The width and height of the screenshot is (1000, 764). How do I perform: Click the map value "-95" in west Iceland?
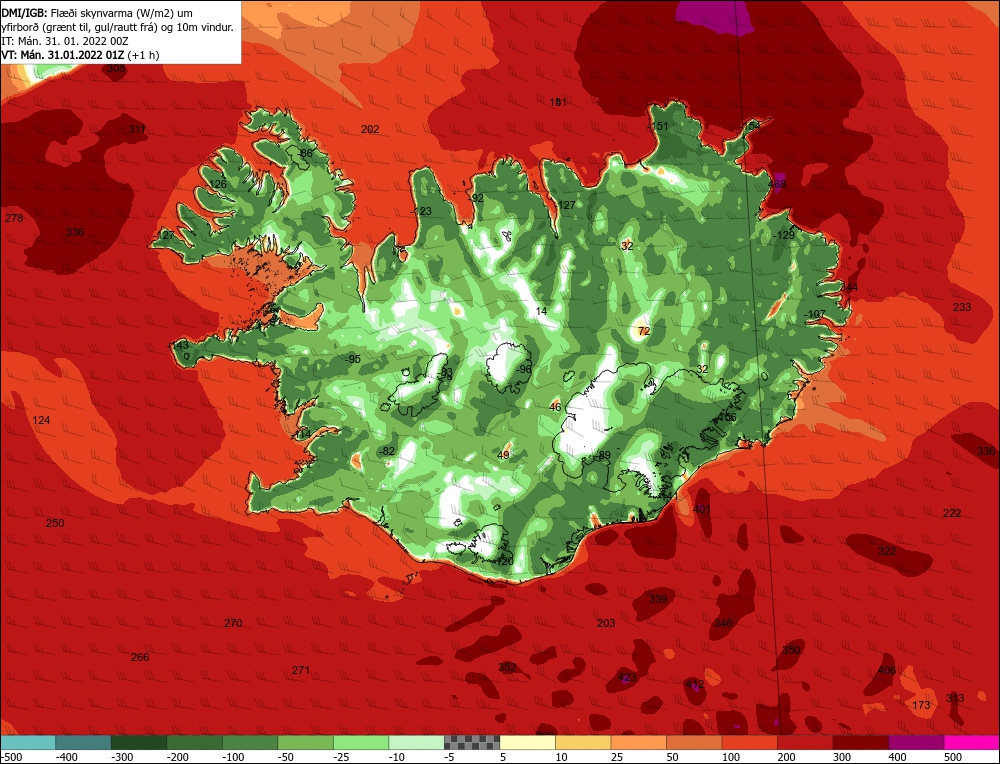tap(353, 359)
